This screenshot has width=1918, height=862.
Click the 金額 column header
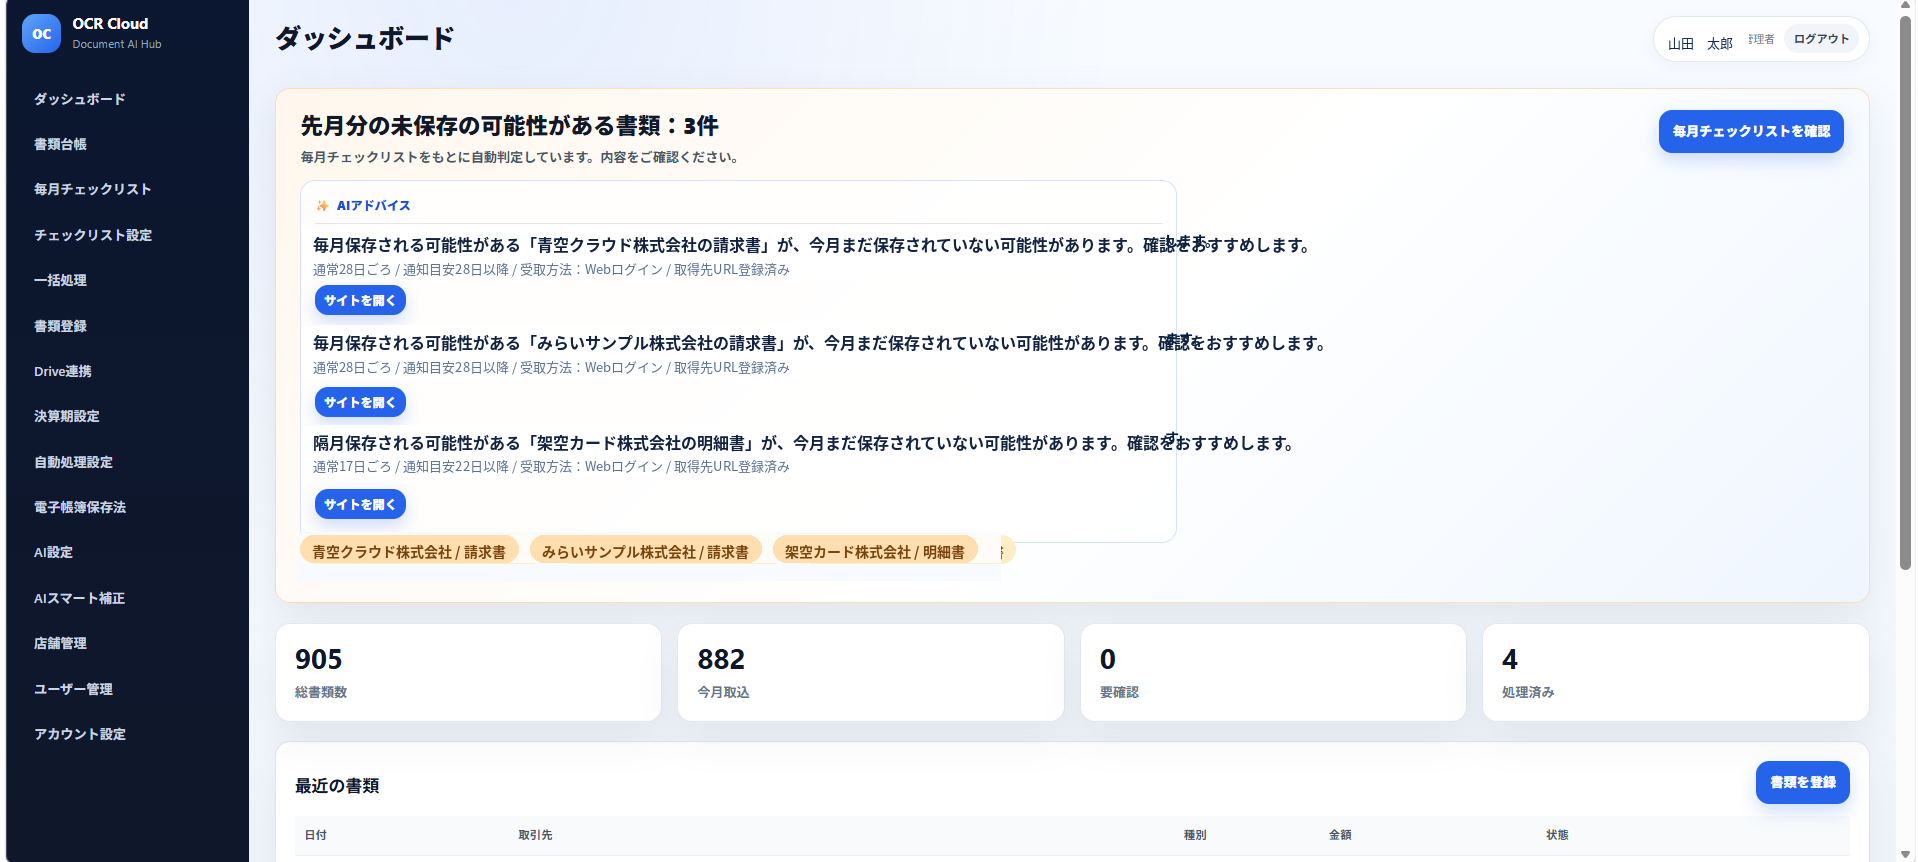[1340, 835]
